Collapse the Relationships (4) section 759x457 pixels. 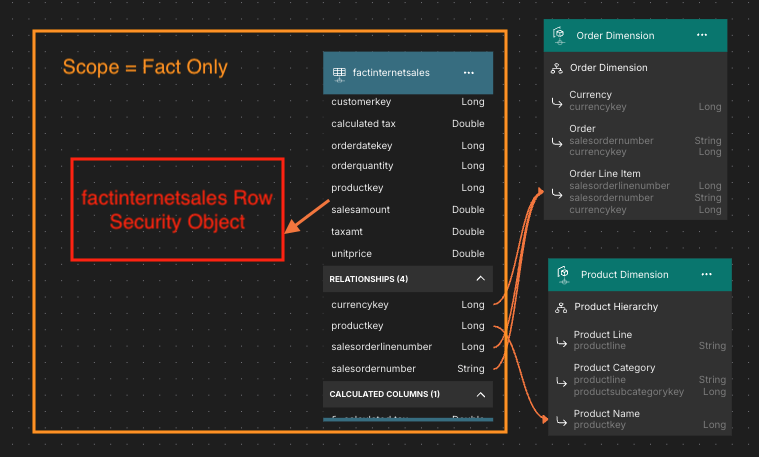[x=480, y=278]
